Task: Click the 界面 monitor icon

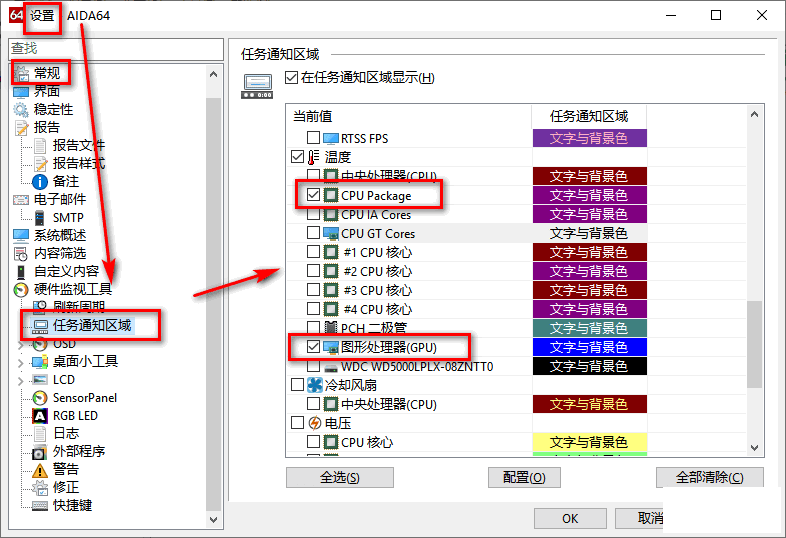Action: (x=21, y=92)
